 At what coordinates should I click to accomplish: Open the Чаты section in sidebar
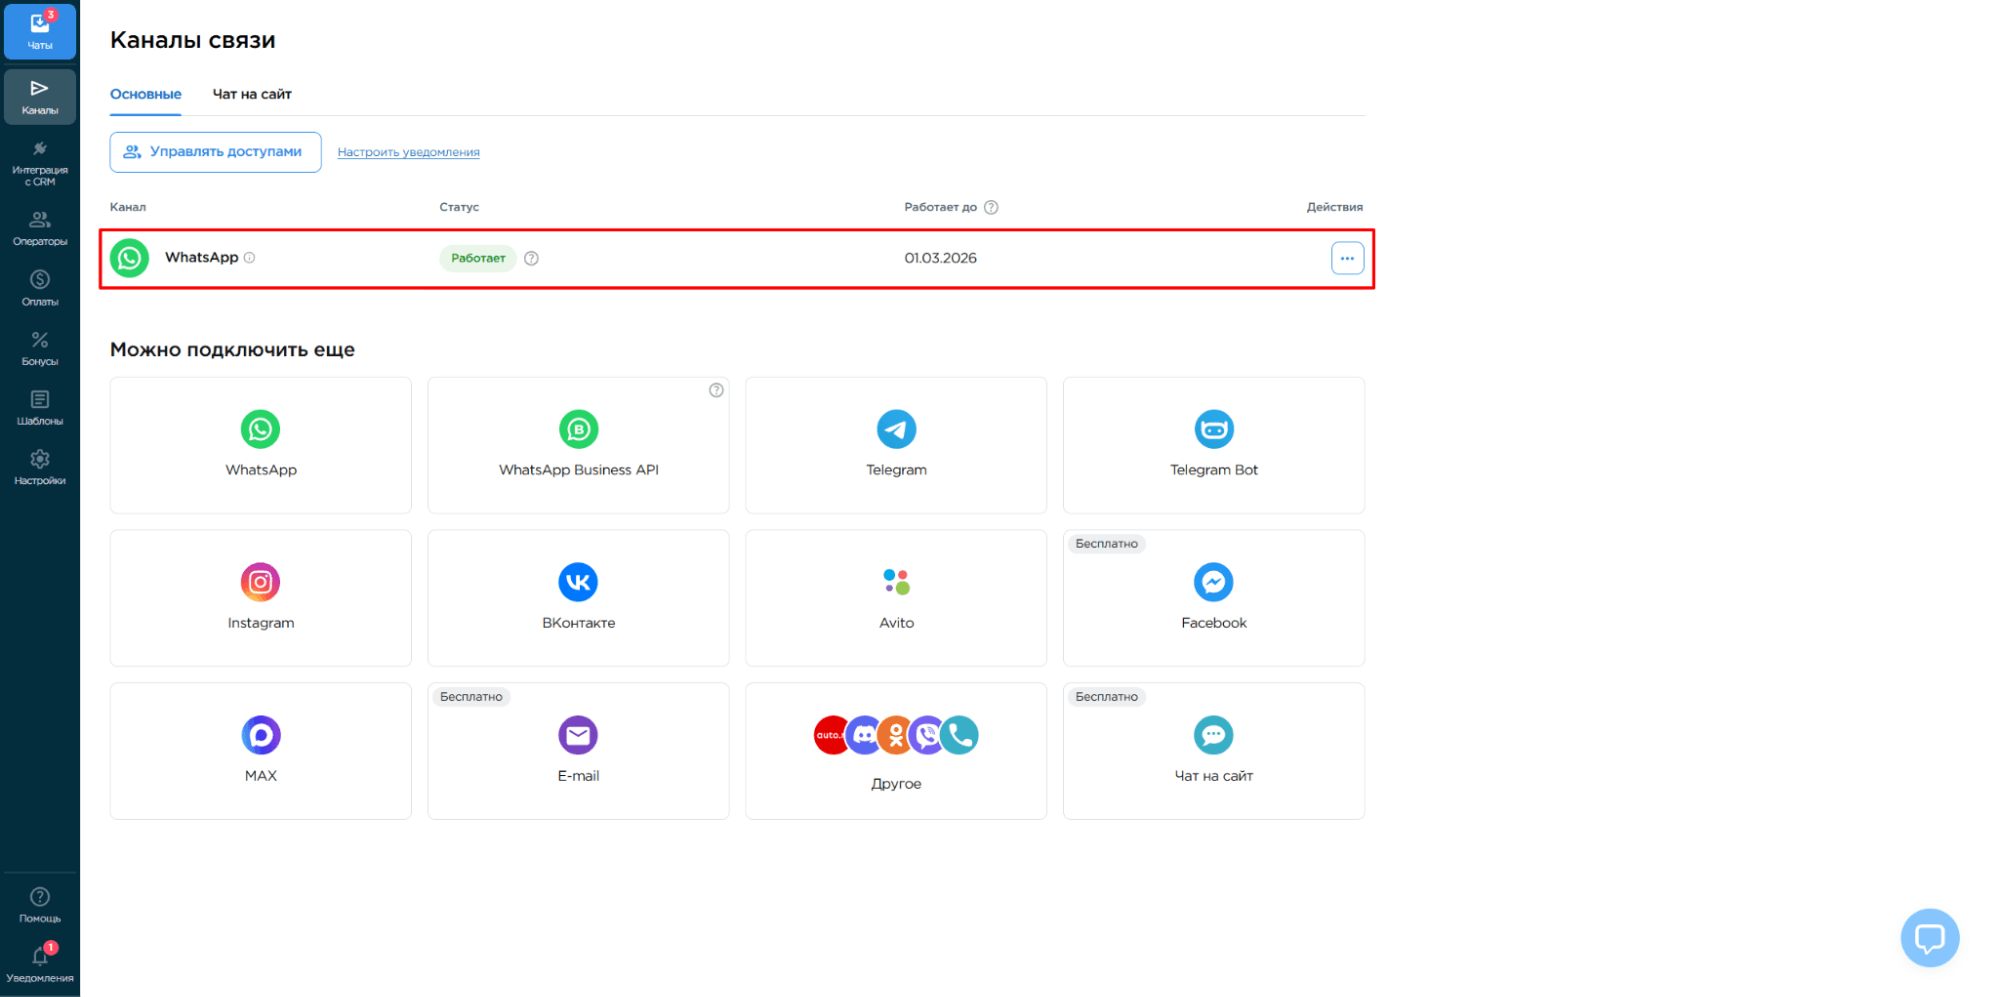pyautogui.click(x=40, y=31)
